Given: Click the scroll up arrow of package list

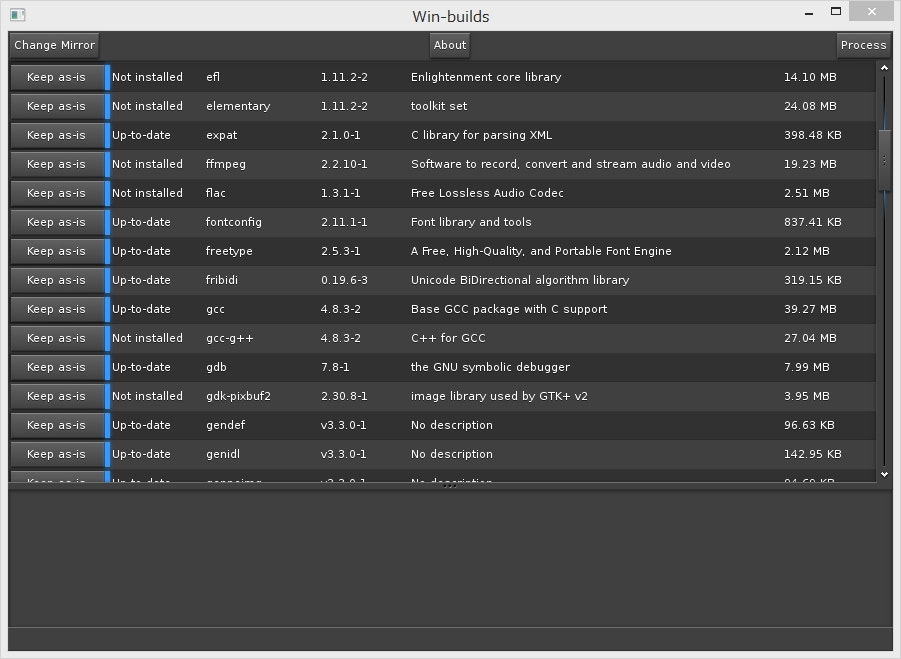Looking at the screenshot, I should pos(884,68).
